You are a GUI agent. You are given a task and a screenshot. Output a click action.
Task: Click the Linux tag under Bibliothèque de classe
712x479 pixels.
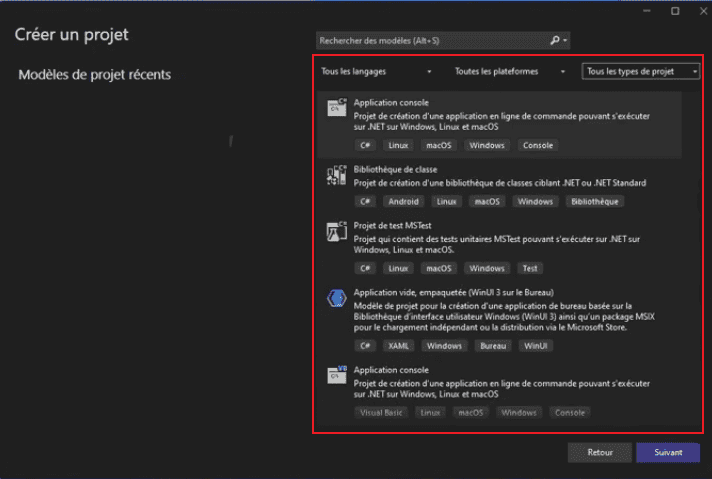coord(446,202)
